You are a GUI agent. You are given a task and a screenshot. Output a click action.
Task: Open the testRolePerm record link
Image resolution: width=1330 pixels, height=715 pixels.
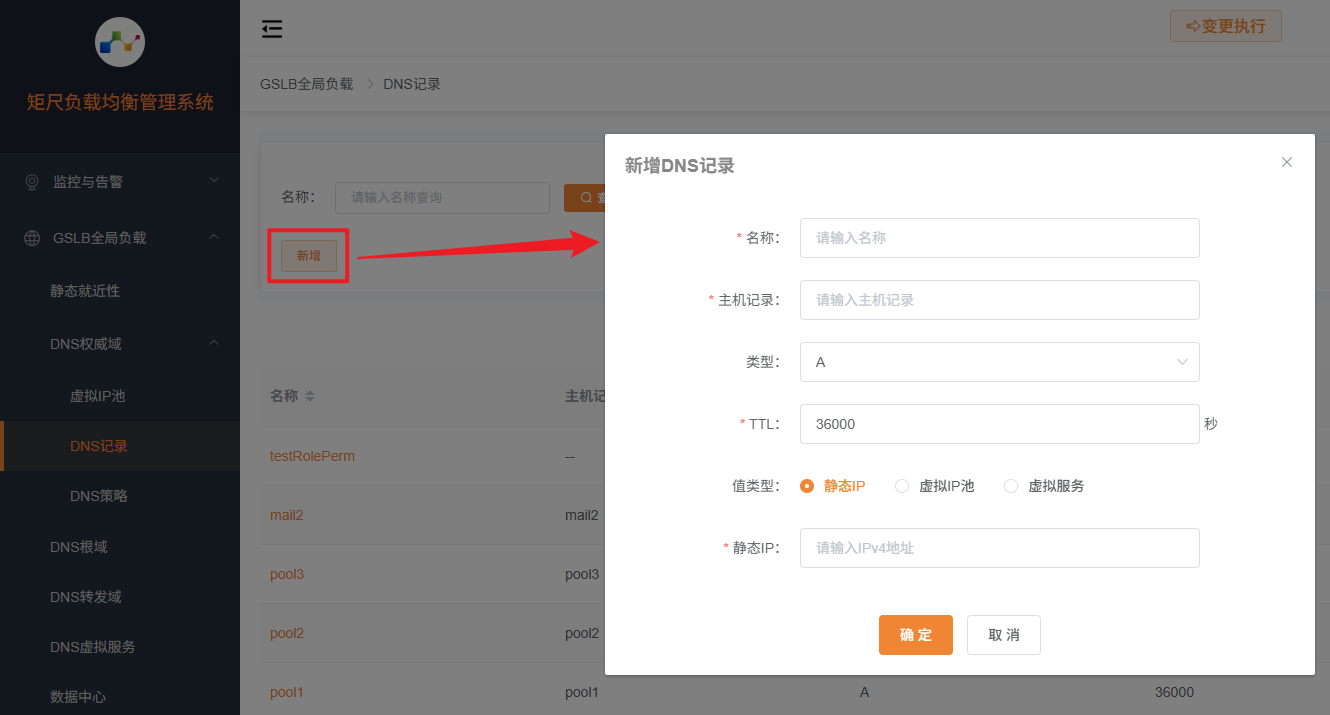click(x=312, y=456)
